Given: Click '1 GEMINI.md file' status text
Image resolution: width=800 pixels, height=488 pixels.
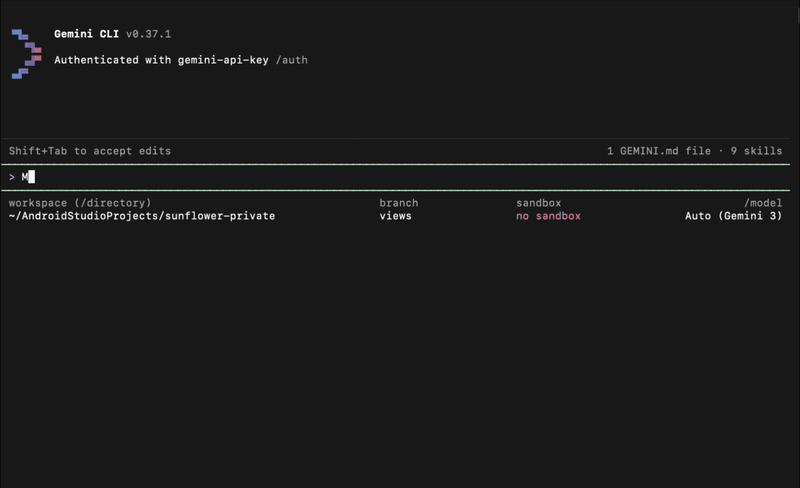Looking at the screenshot, I should (659, 151).
